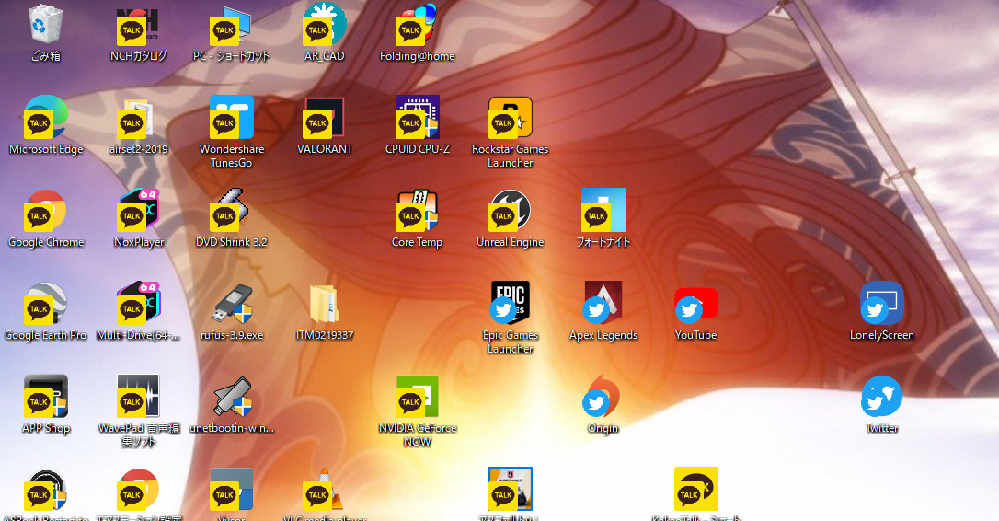Open the ごみ箱 recycle bin icon
999x521 pixels.
pyautogui.click(x=46, y=25)
